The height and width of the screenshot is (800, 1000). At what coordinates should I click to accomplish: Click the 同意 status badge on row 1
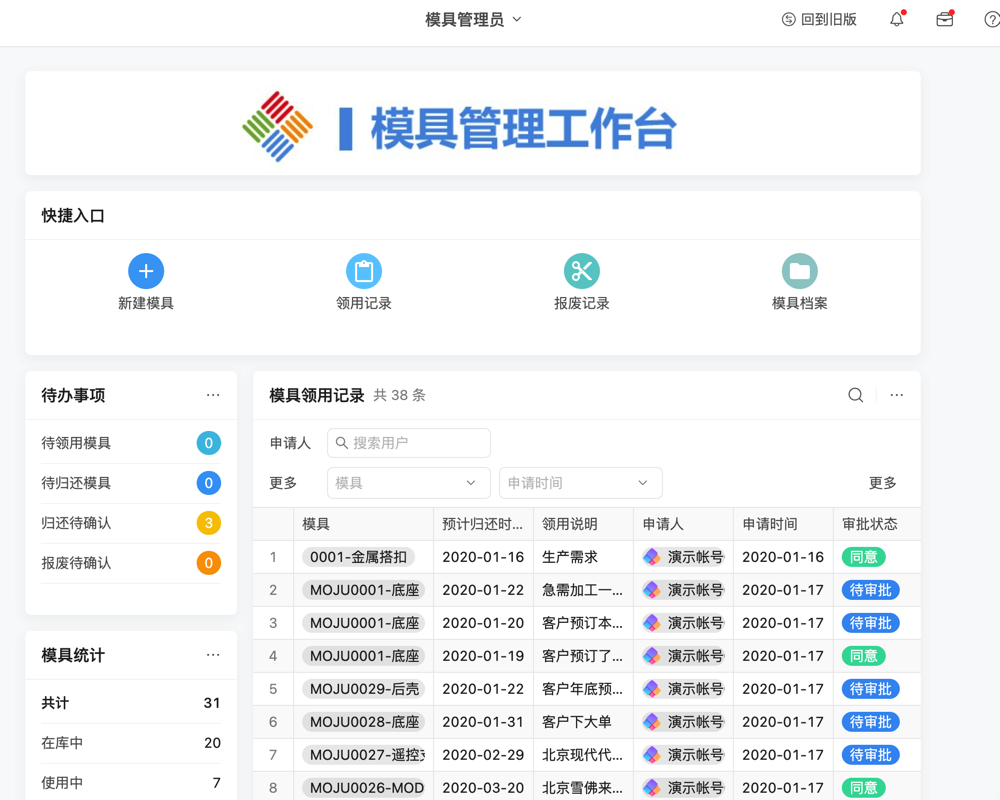(863, 557)
